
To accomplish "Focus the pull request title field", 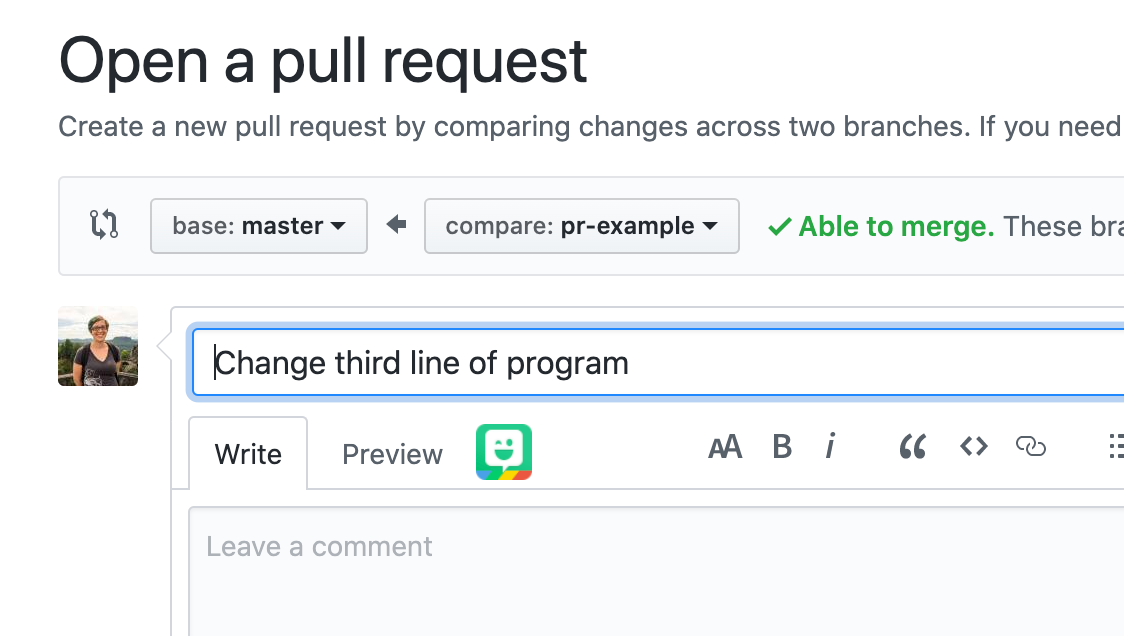I will pos(660,363).
